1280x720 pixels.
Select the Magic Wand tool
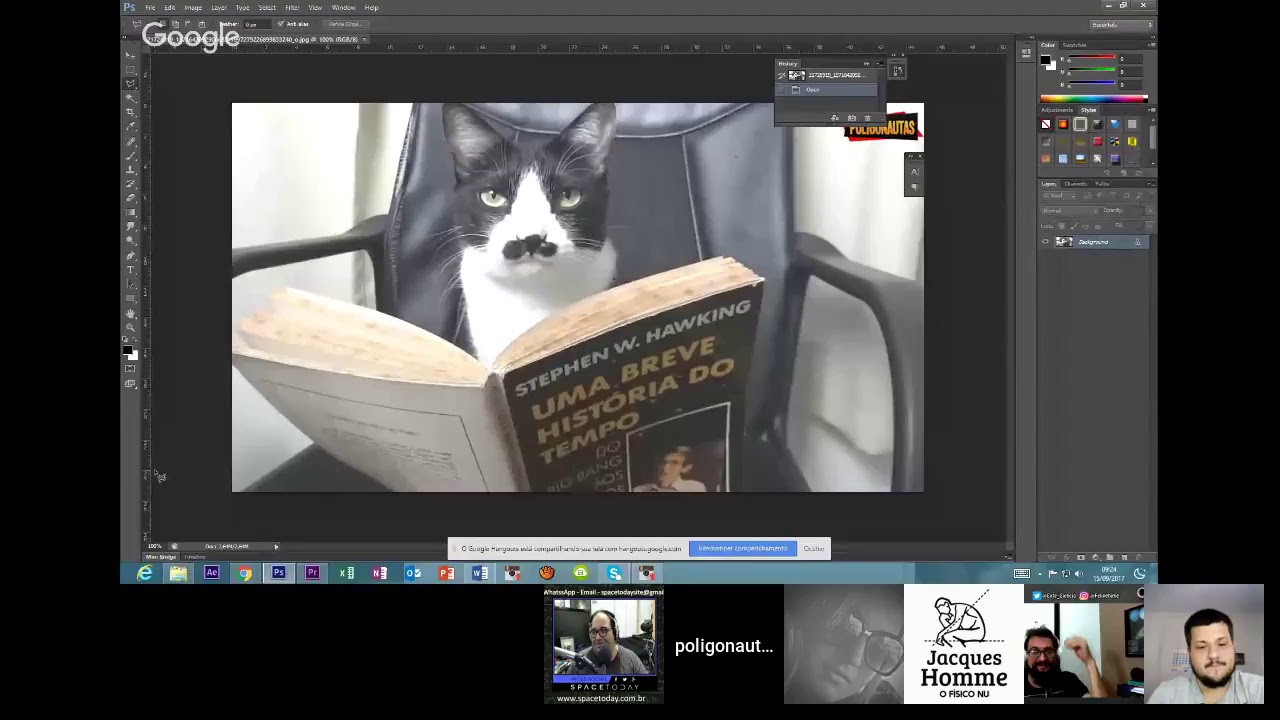[130, 98]
